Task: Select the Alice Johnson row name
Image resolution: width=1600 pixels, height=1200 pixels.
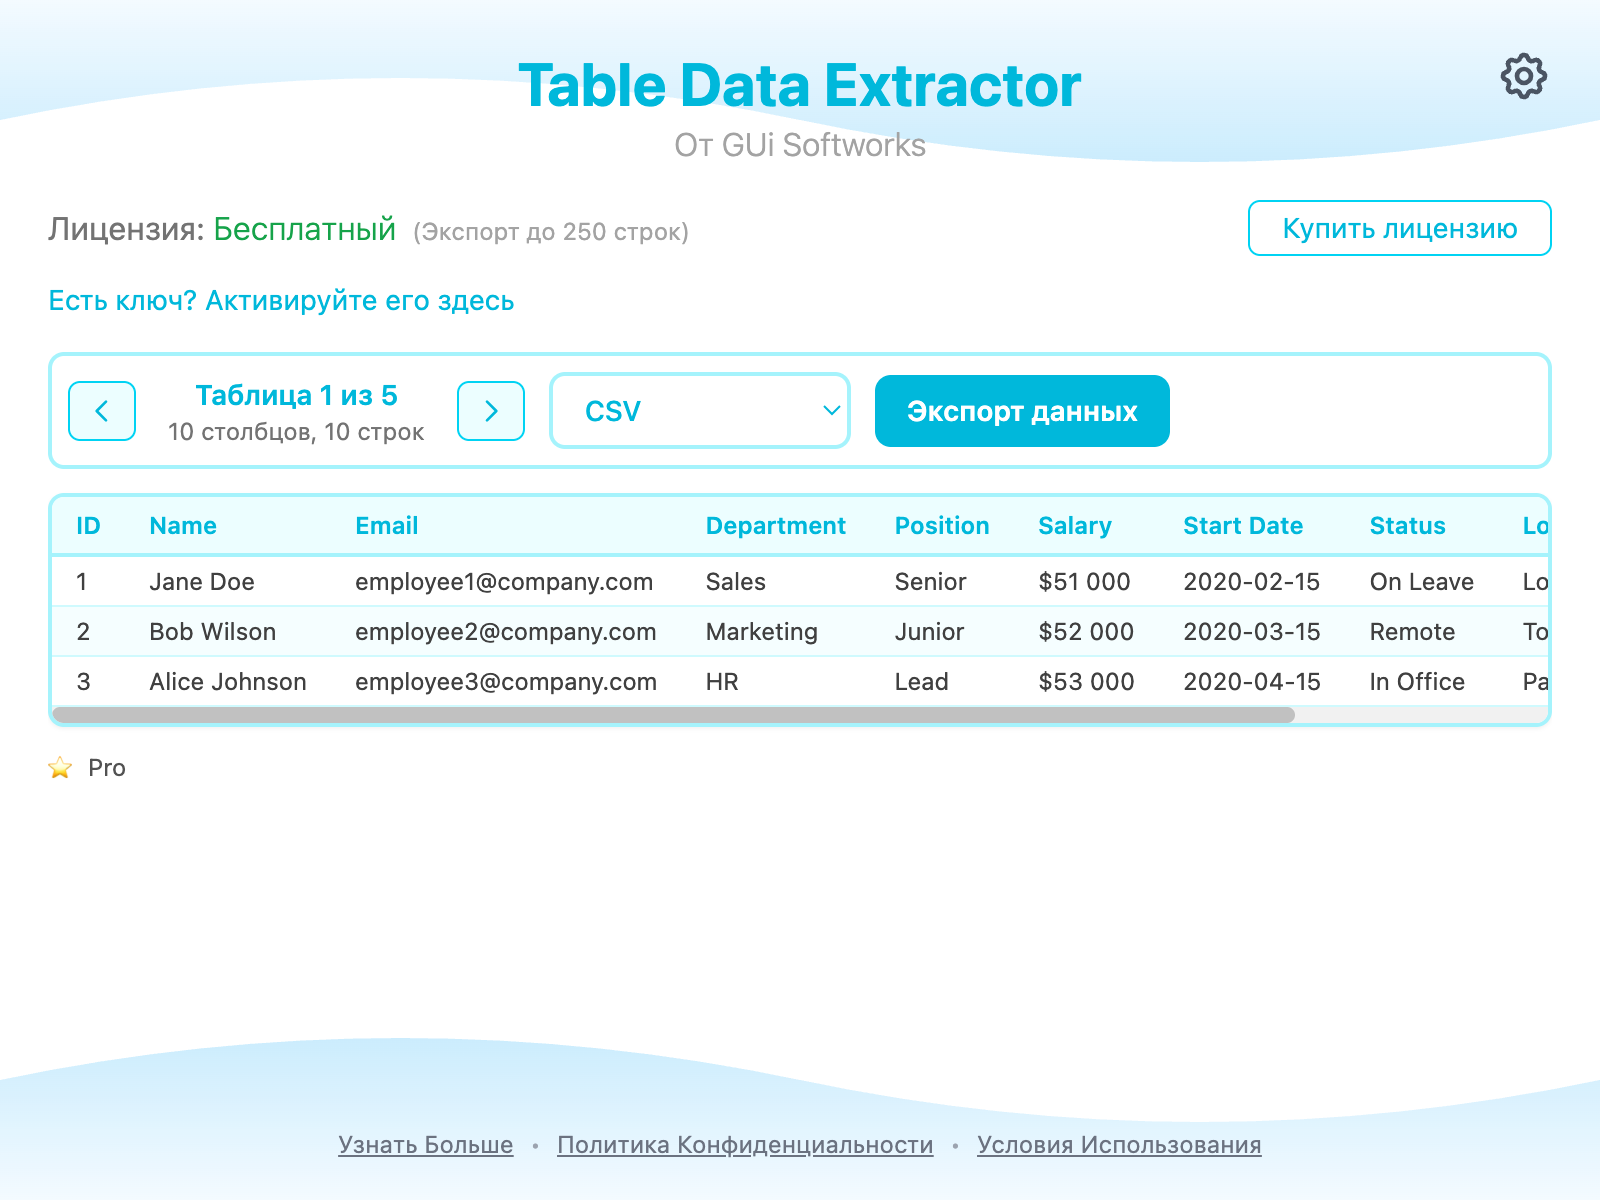Action: (228, 682)
